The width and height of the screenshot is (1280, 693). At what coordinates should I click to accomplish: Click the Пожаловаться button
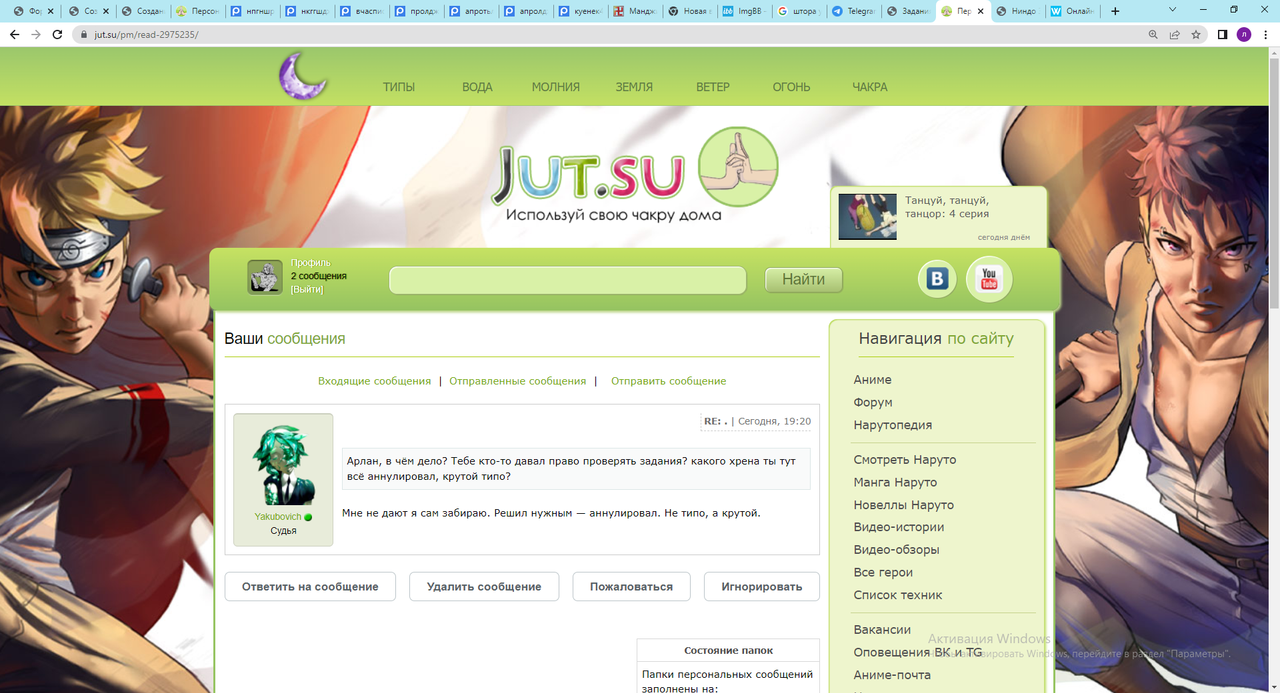631,586
